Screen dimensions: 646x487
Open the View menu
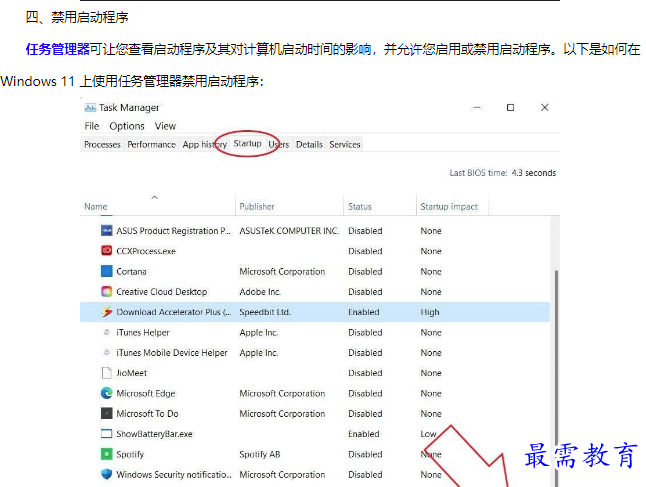165,126
